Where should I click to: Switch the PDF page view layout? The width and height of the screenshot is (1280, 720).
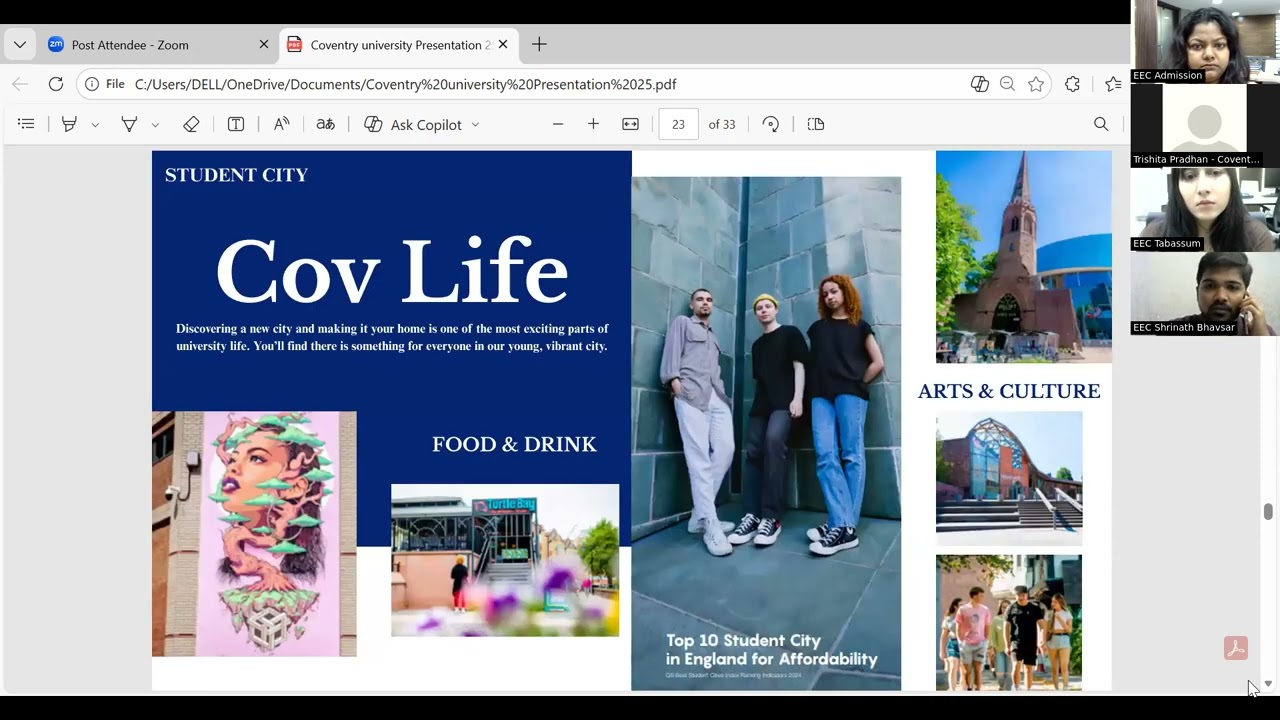[816, 124]
